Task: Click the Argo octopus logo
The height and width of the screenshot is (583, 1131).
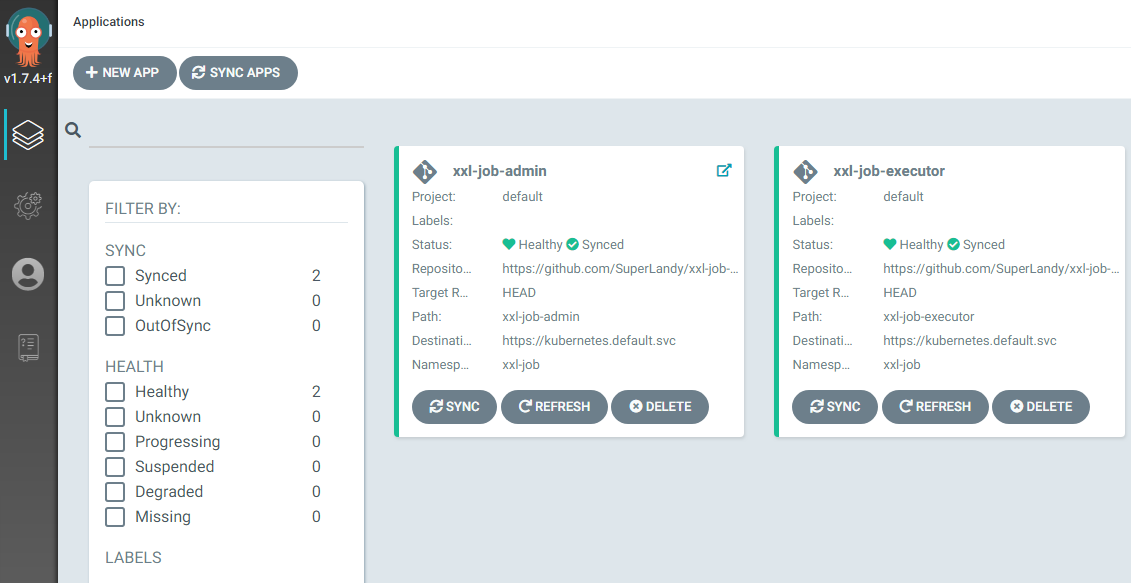Action: [x=29, y=38]
